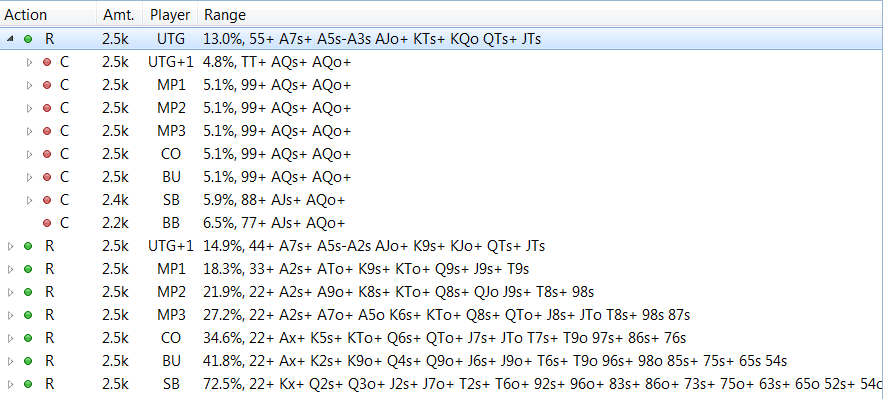883x399 pixels.
Task: Select range starting '41.8%, 22+ Ax+'
Action: click(x=495, y=361)
